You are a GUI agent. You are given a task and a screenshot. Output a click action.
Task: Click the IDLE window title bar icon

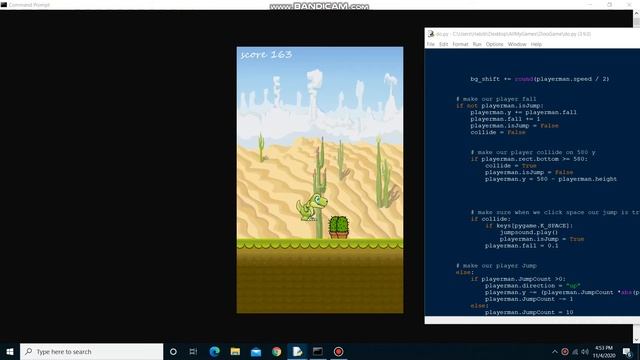click(x=431, y=34)
